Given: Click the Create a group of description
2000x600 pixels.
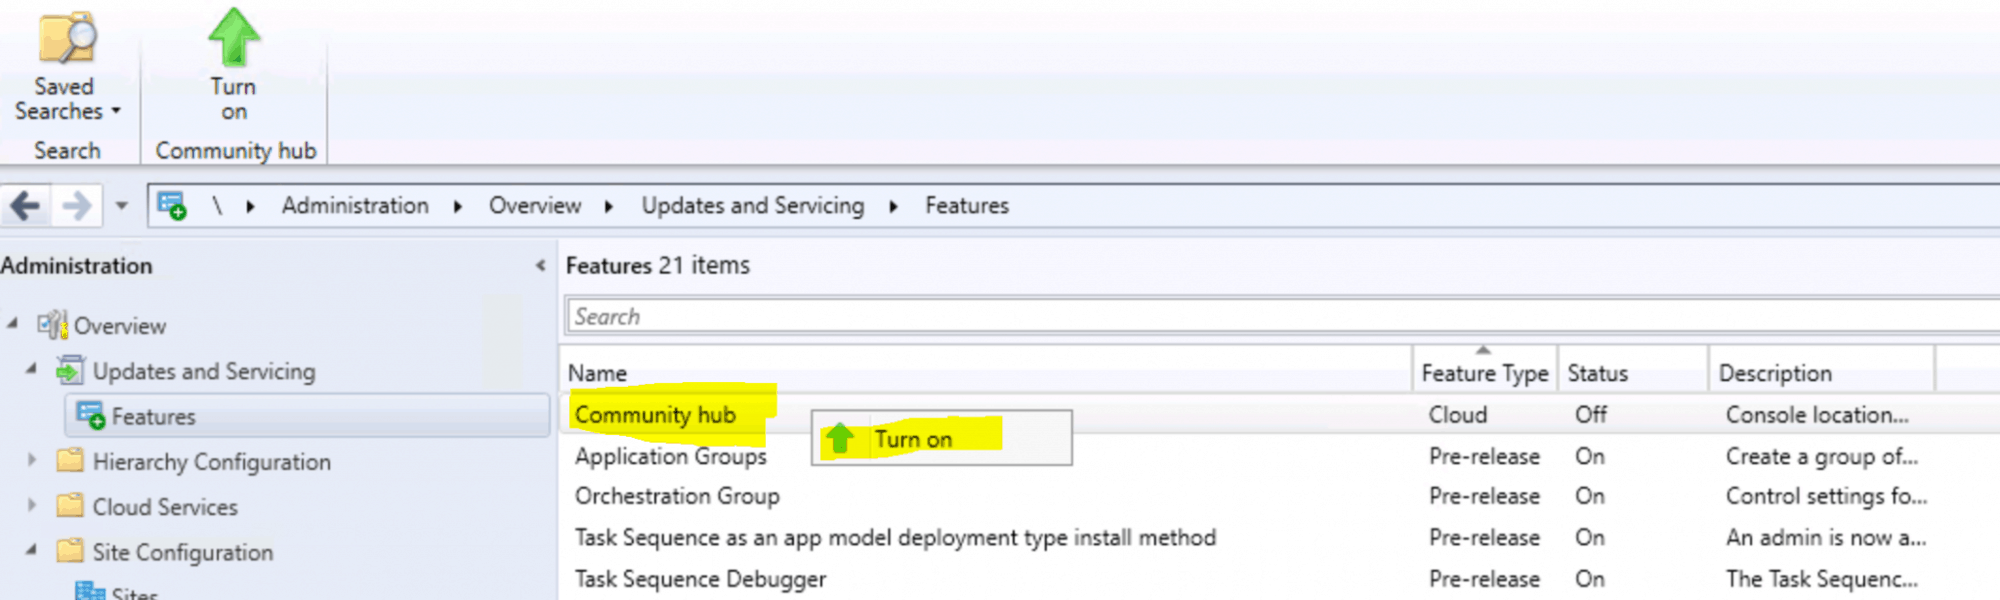Looking at the screenshot, I should tap(1822, 456).
